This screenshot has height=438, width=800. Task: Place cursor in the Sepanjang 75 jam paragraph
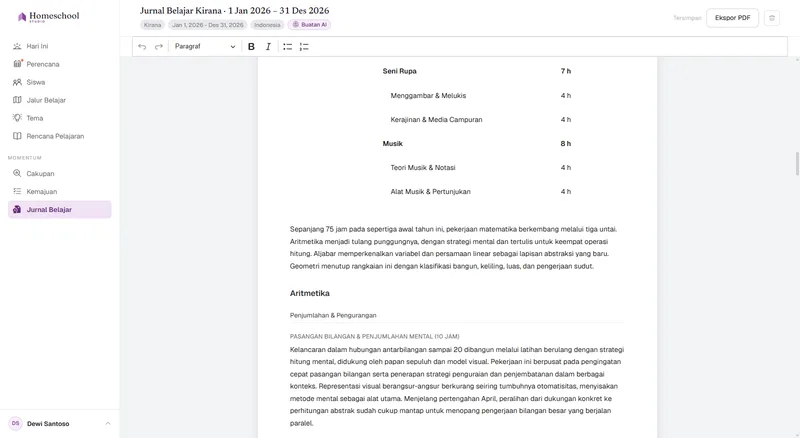[x=454, y=248]
